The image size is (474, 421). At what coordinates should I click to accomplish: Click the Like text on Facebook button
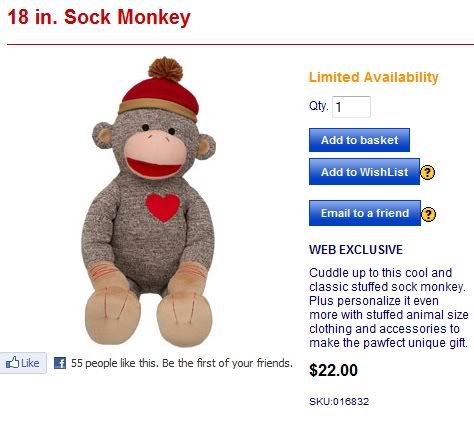pyautogui.click(x=30, y=363)
